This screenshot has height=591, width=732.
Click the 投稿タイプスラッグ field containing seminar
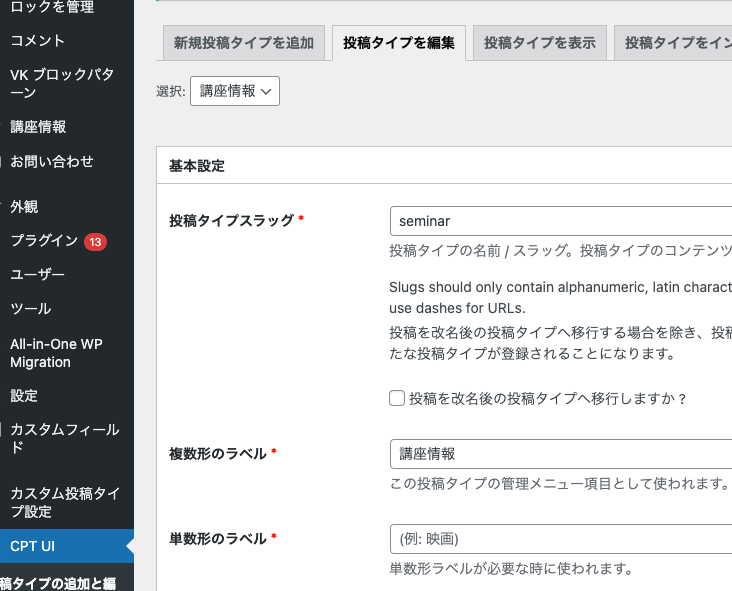point(561,221)
